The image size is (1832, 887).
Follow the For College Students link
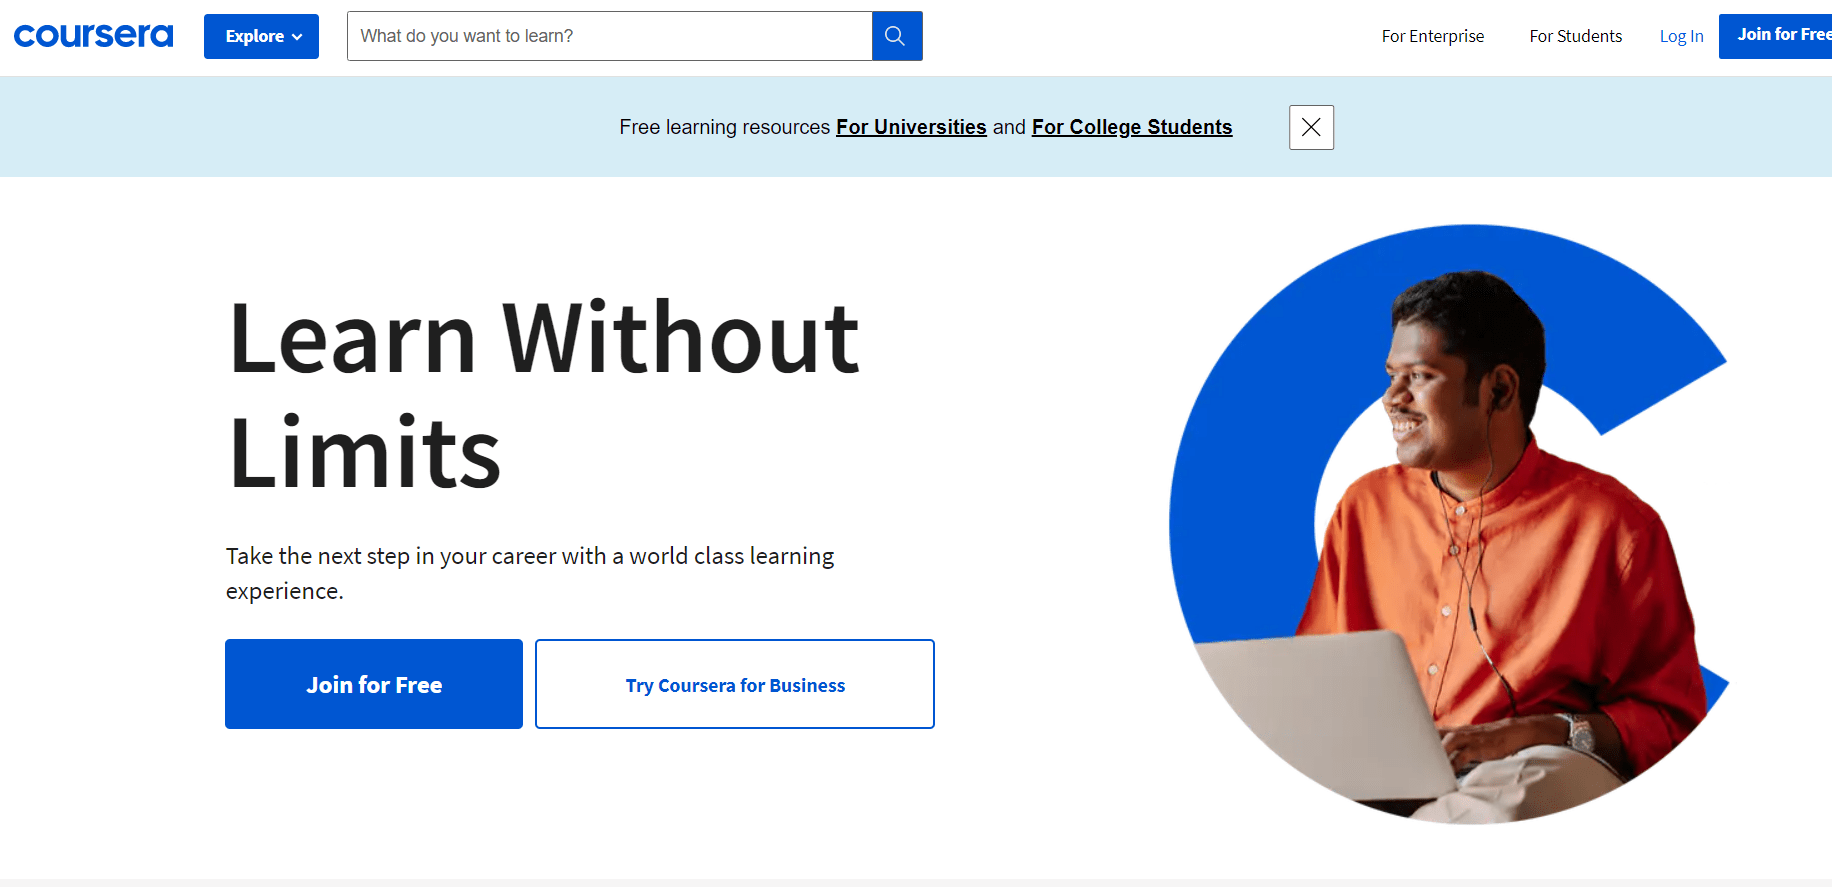1131,127
